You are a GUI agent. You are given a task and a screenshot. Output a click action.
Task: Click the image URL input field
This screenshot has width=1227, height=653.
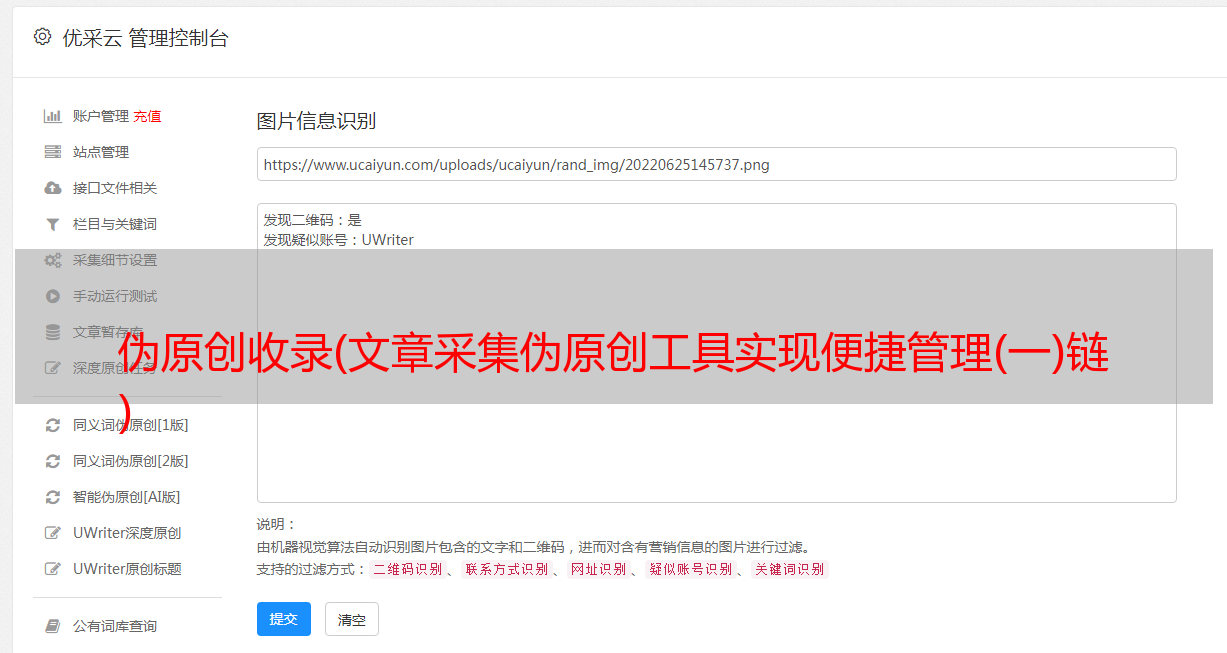pos(716,164)
